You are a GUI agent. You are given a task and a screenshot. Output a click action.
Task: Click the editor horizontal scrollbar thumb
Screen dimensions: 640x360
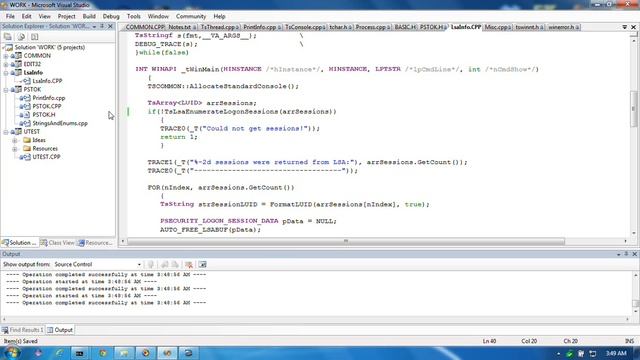(x=346, y=242)
